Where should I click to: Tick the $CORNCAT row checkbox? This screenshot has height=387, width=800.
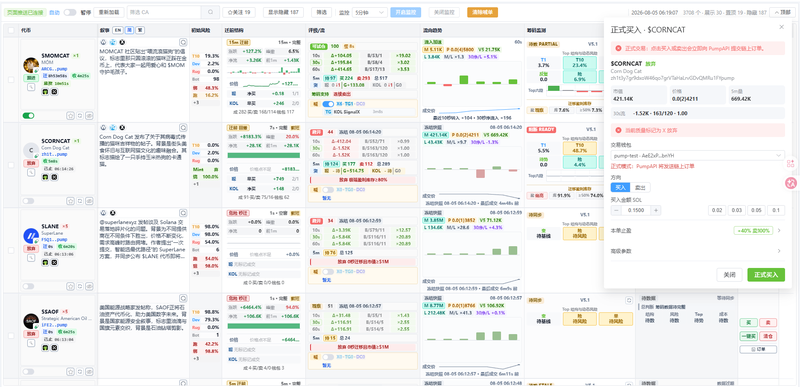[x=11, y=165]
